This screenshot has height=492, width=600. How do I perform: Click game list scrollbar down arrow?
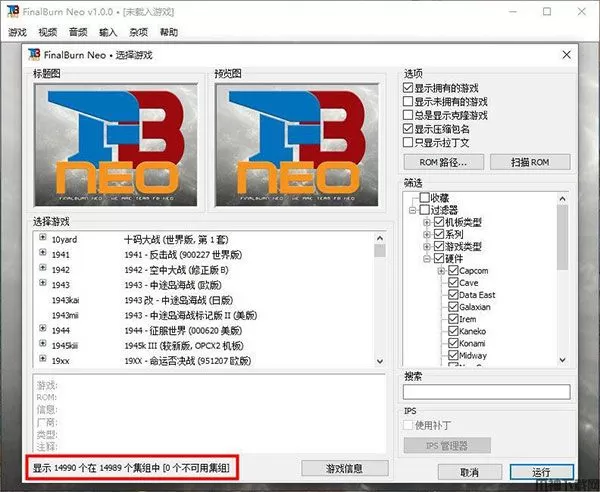pyautogui.click(x=380, y=361)
